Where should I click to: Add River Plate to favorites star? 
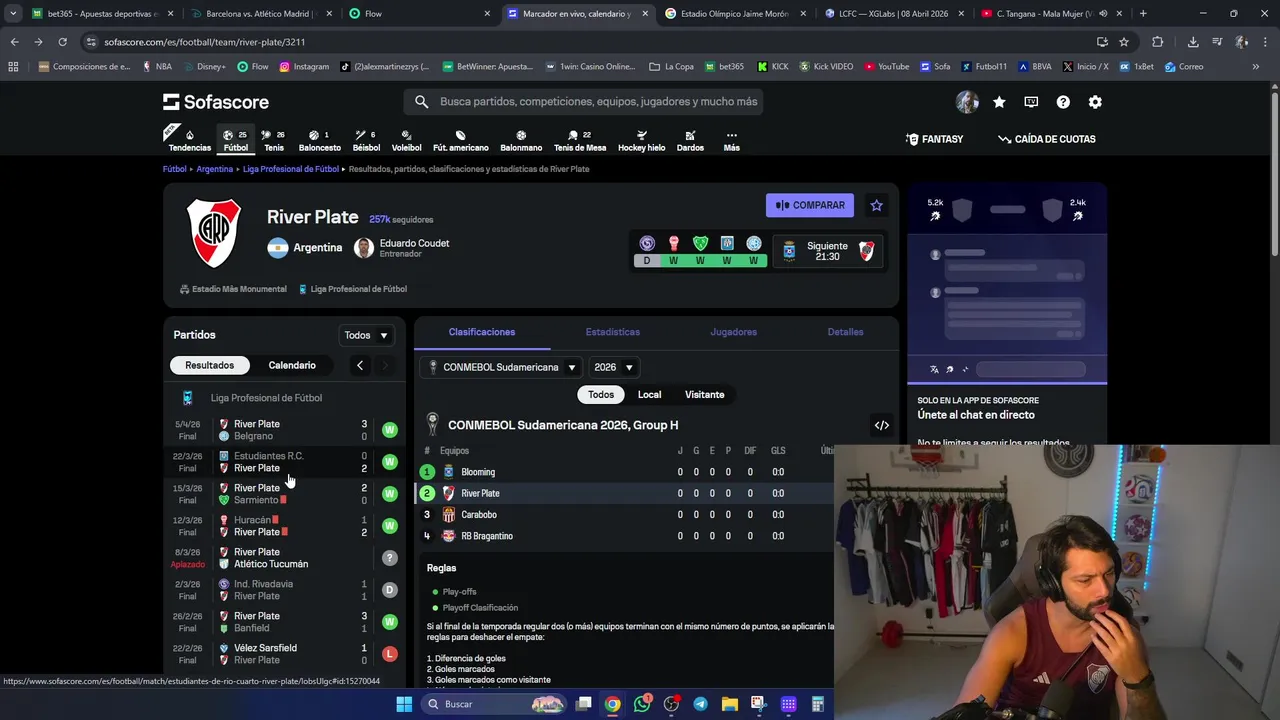876,205
